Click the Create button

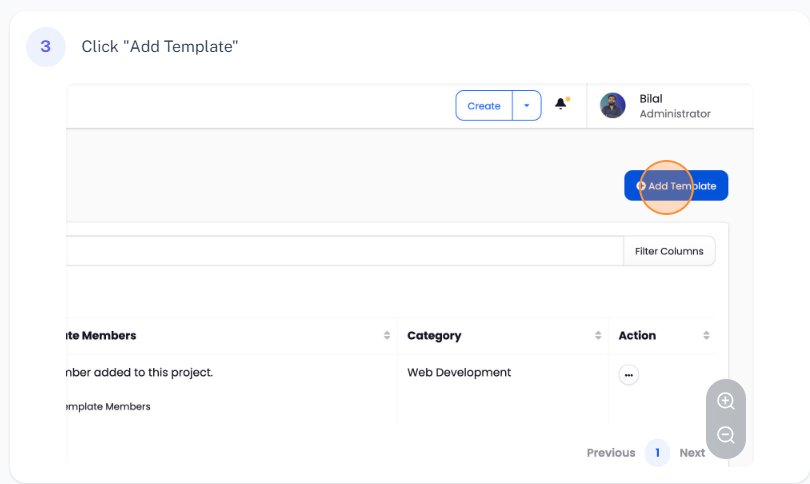tap(484, 106)
